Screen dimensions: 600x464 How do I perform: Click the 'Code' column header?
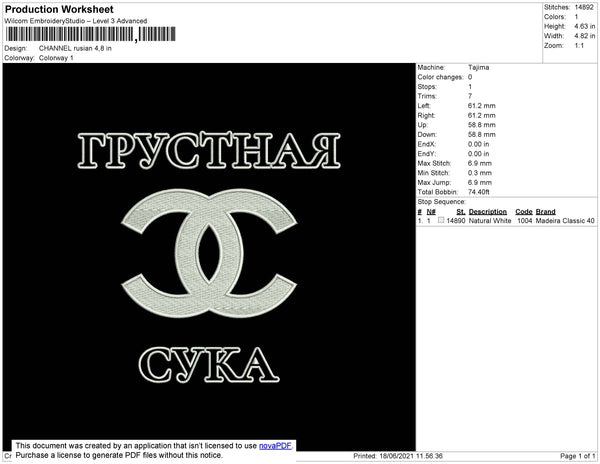pos(524,212)
